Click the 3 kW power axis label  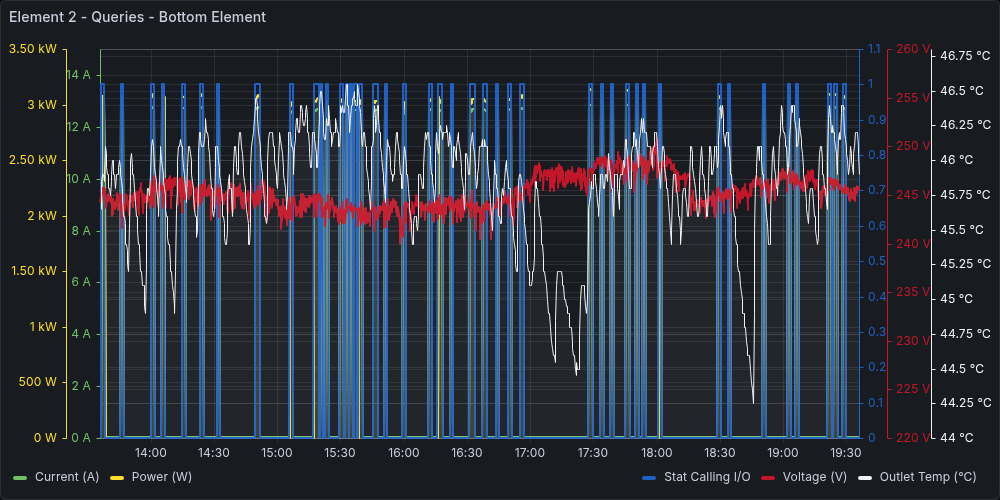(42, 105)
